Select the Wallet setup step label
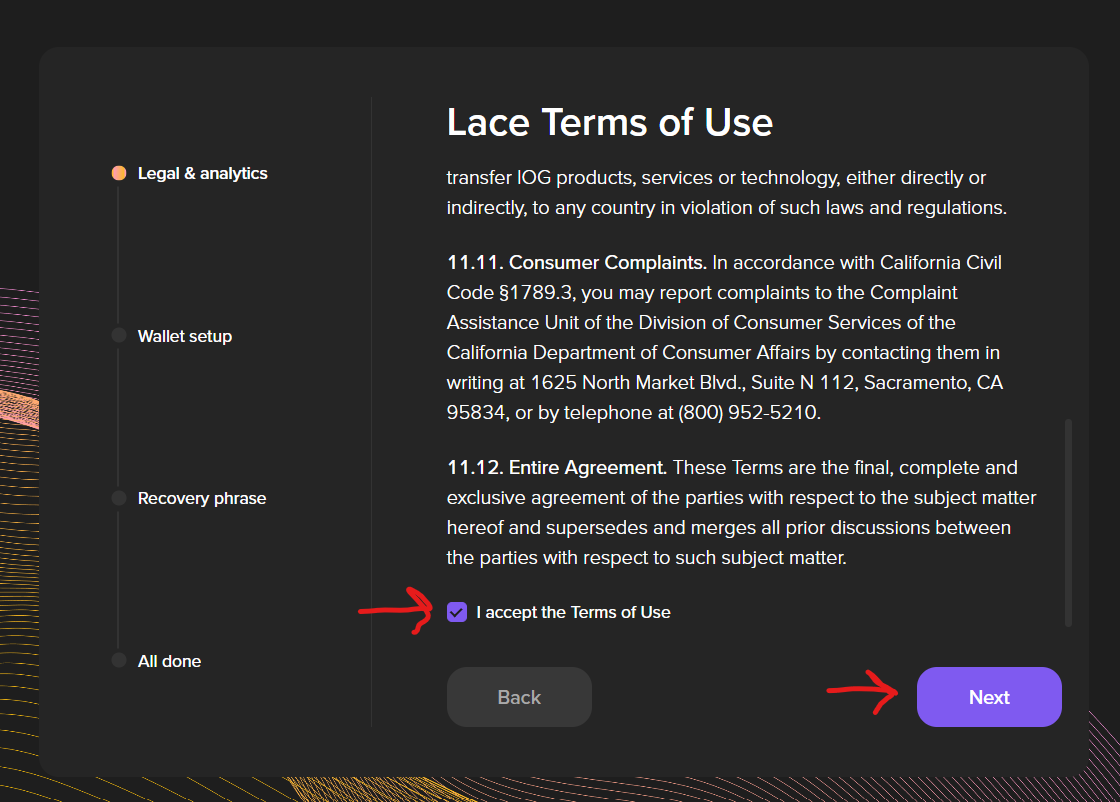The height and width of the screenshot is (802, 1120). point(185,335)
